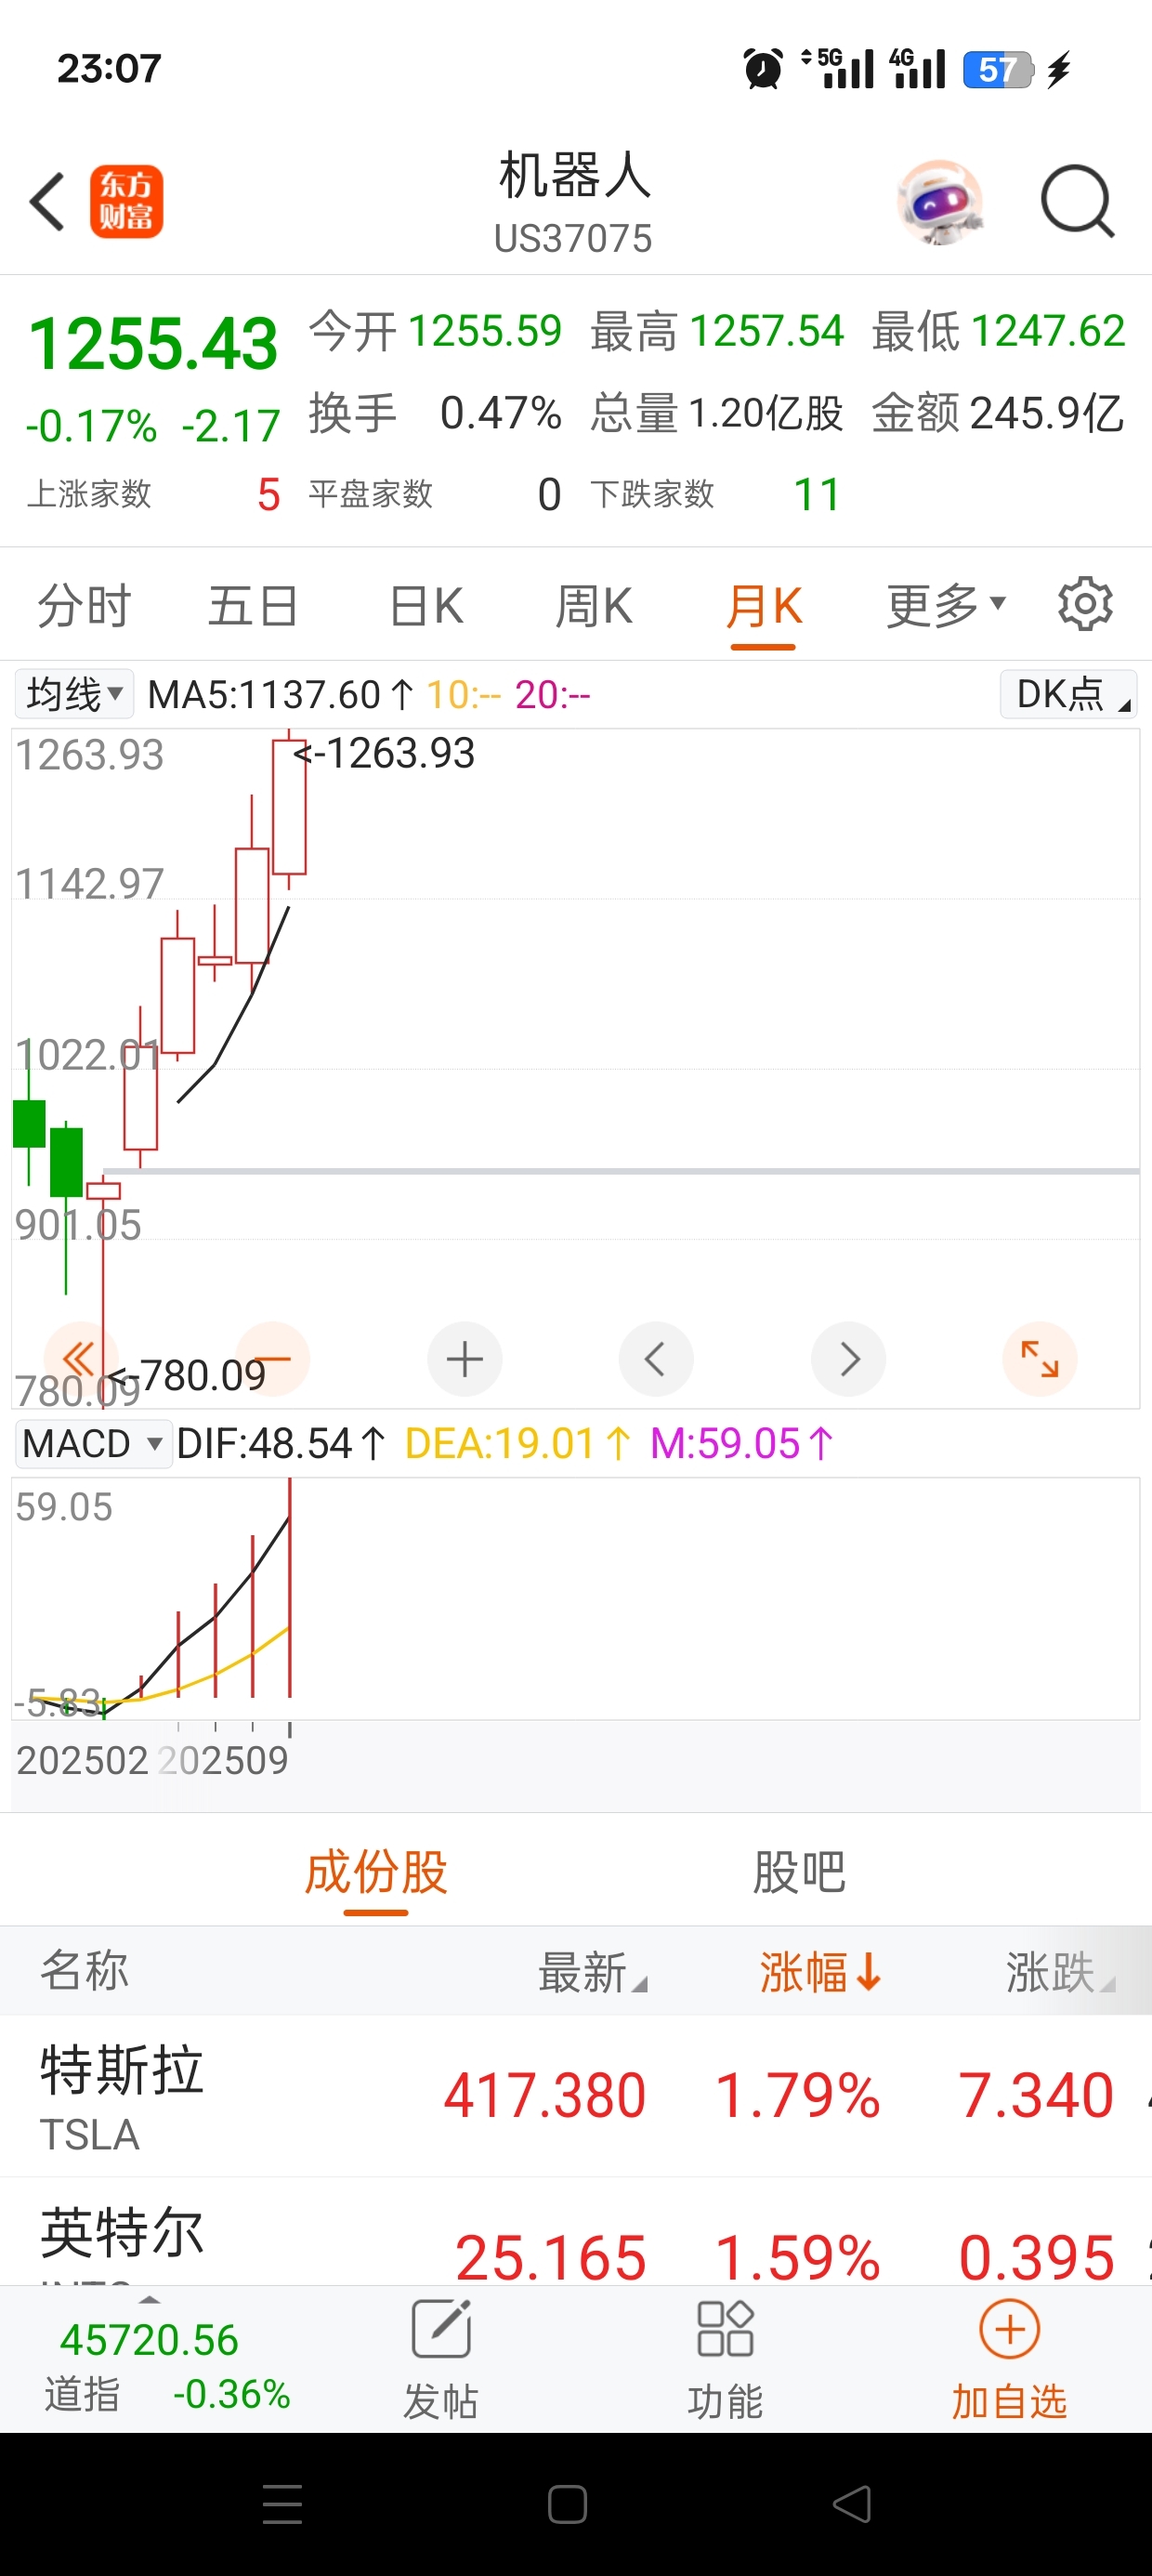Open the DK点 selector
This screenshot has width=1152, height=2576.
point(1068,694)
